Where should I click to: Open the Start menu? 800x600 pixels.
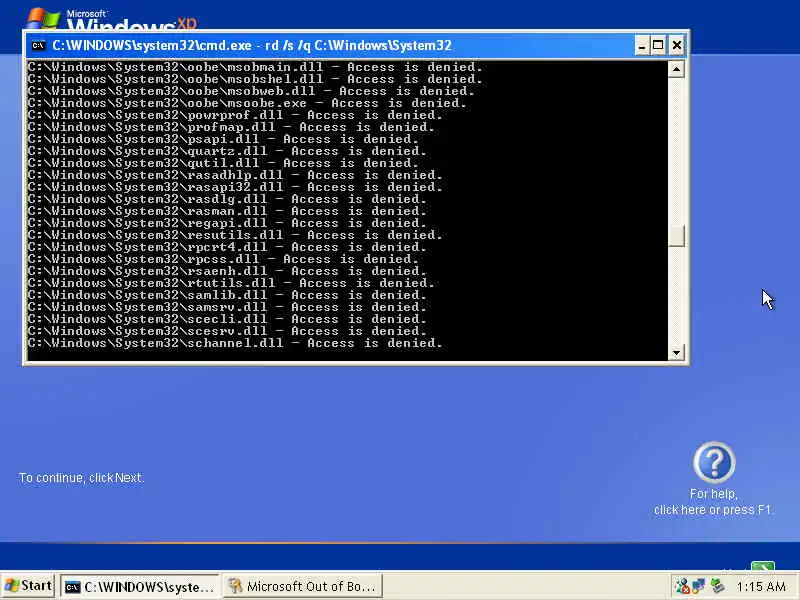pos(28,586)
